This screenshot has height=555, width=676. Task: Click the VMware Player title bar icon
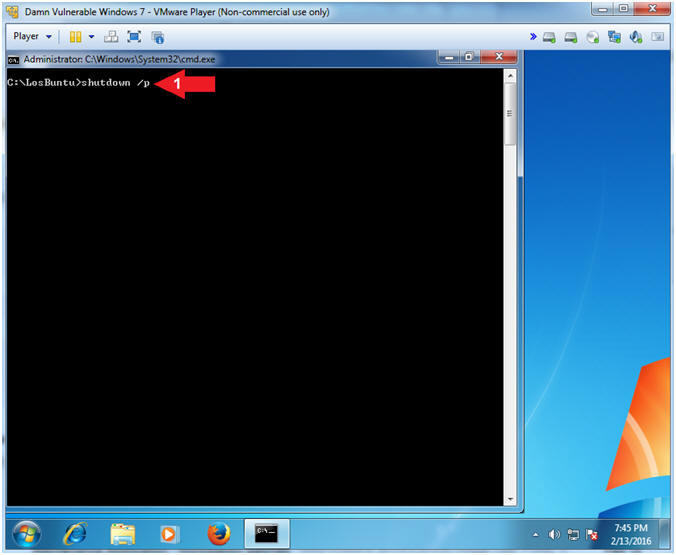(x=13, y=12)
